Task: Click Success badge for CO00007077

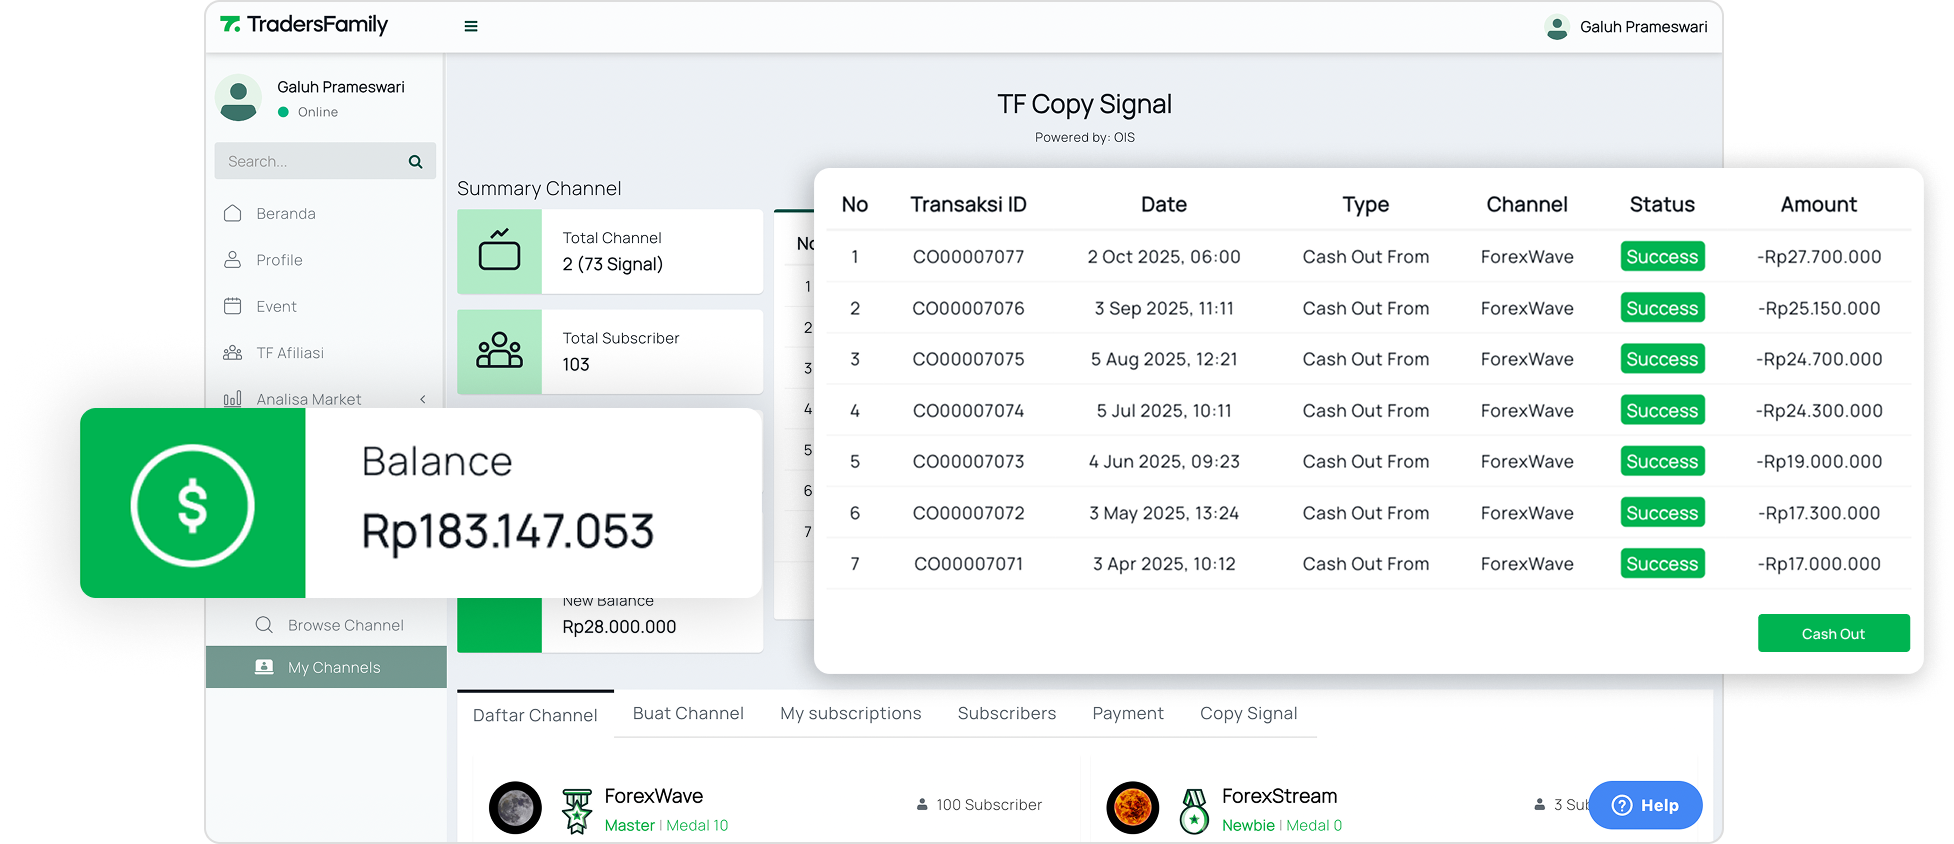Action: [1662, 257]
